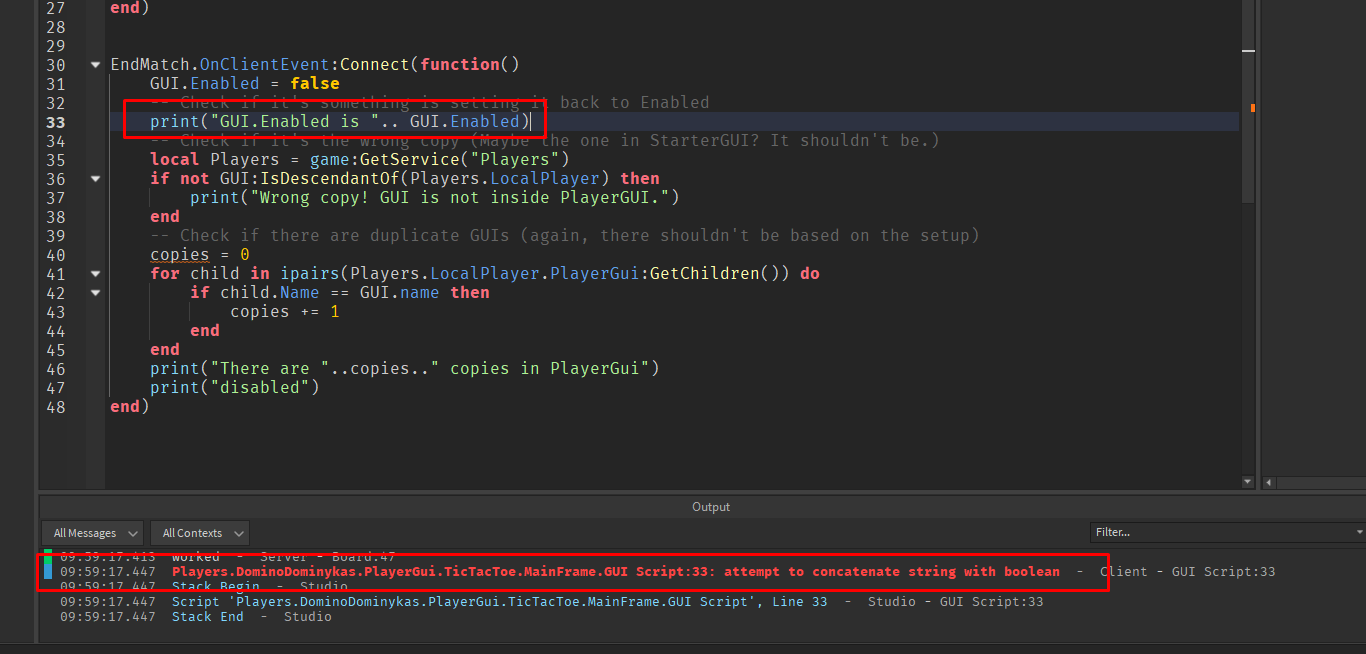Image resolution: width=1366 pixels, height=654 pixels.
Task: Click the orange marker in the scrollbar gutter
Action: 1252,107
